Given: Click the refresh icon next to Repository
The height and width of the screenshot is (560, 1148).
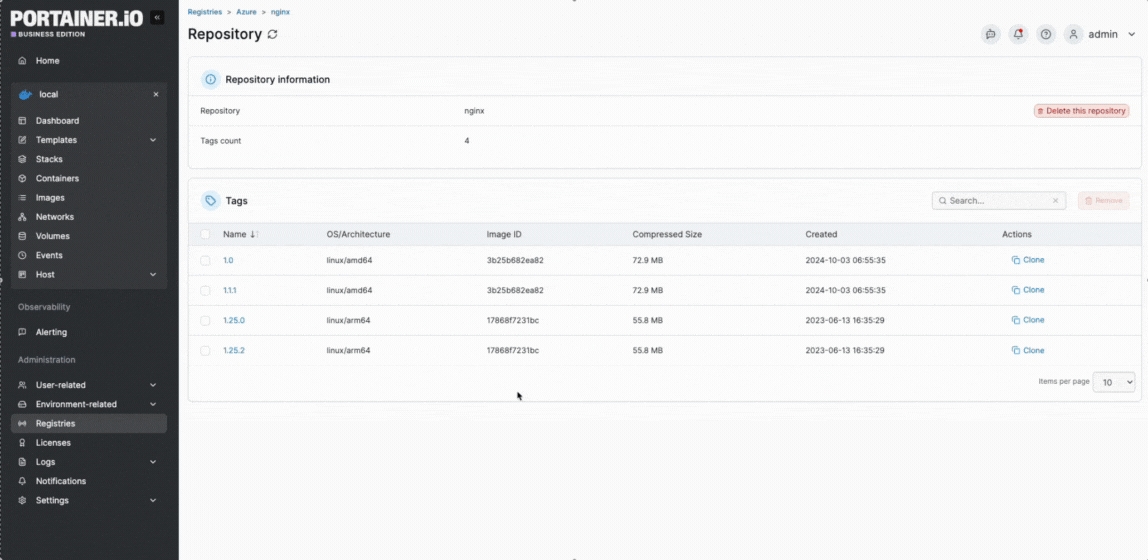Looking at the screenshot, I should tap(272, 34).
